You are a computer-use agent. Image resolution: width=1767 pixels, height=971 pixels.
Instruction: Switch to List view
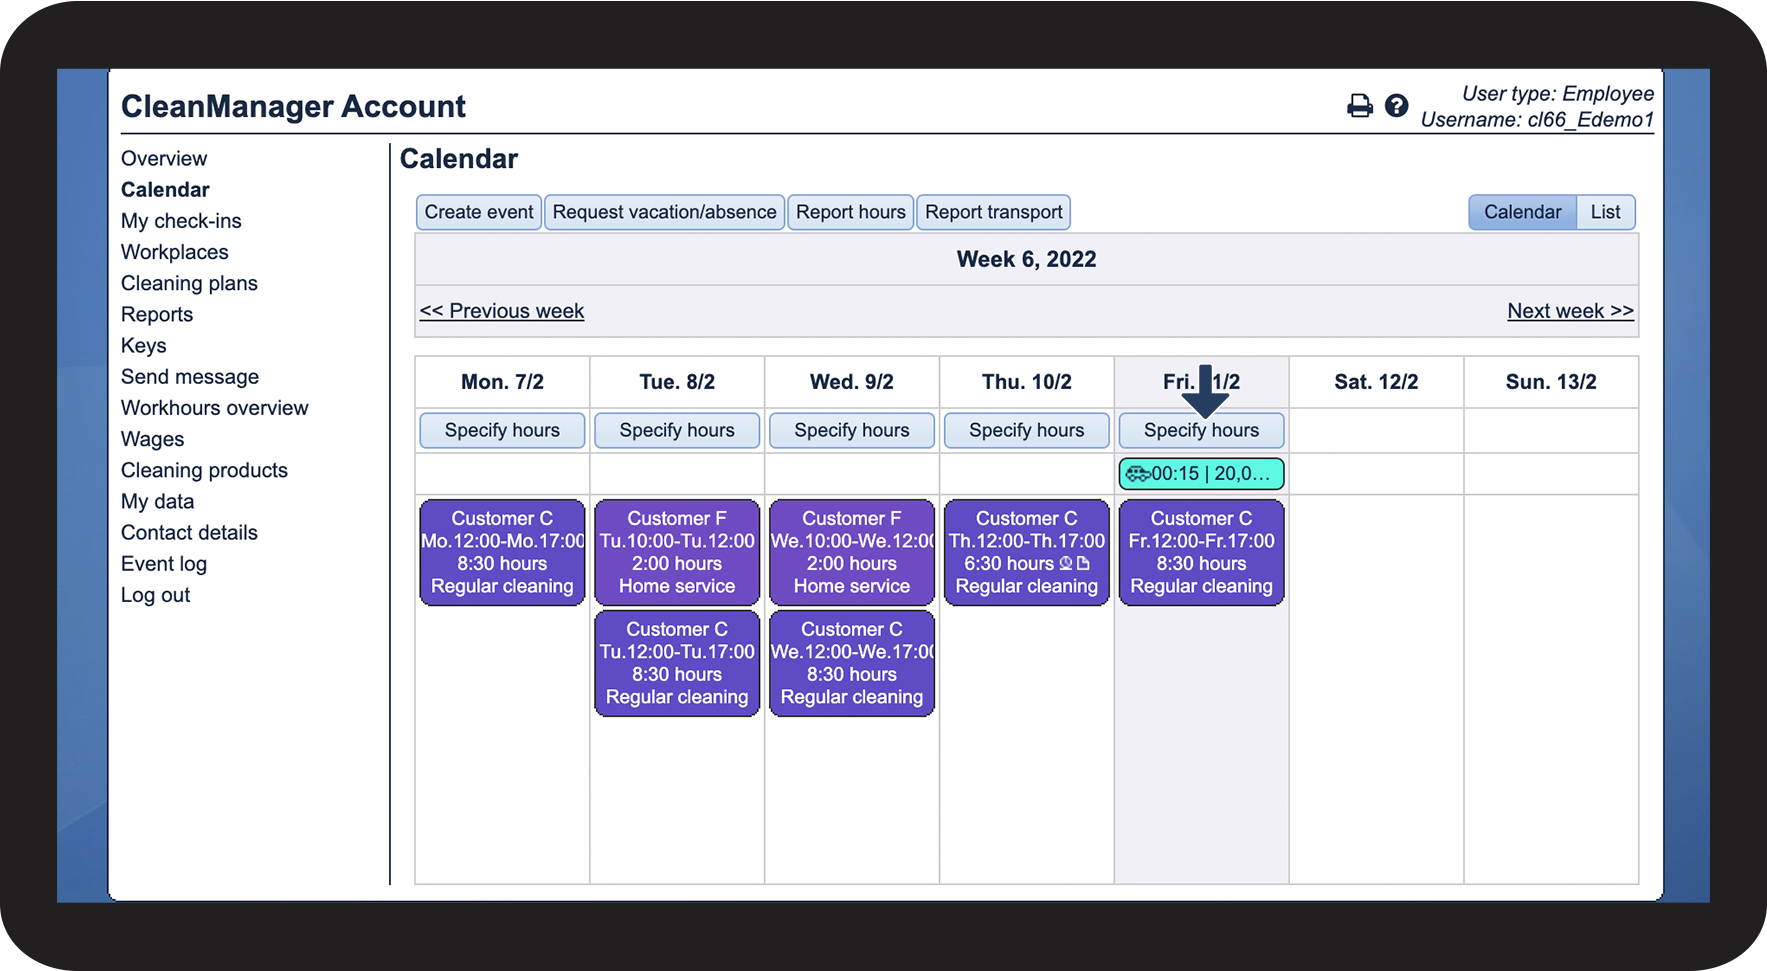1605,212
